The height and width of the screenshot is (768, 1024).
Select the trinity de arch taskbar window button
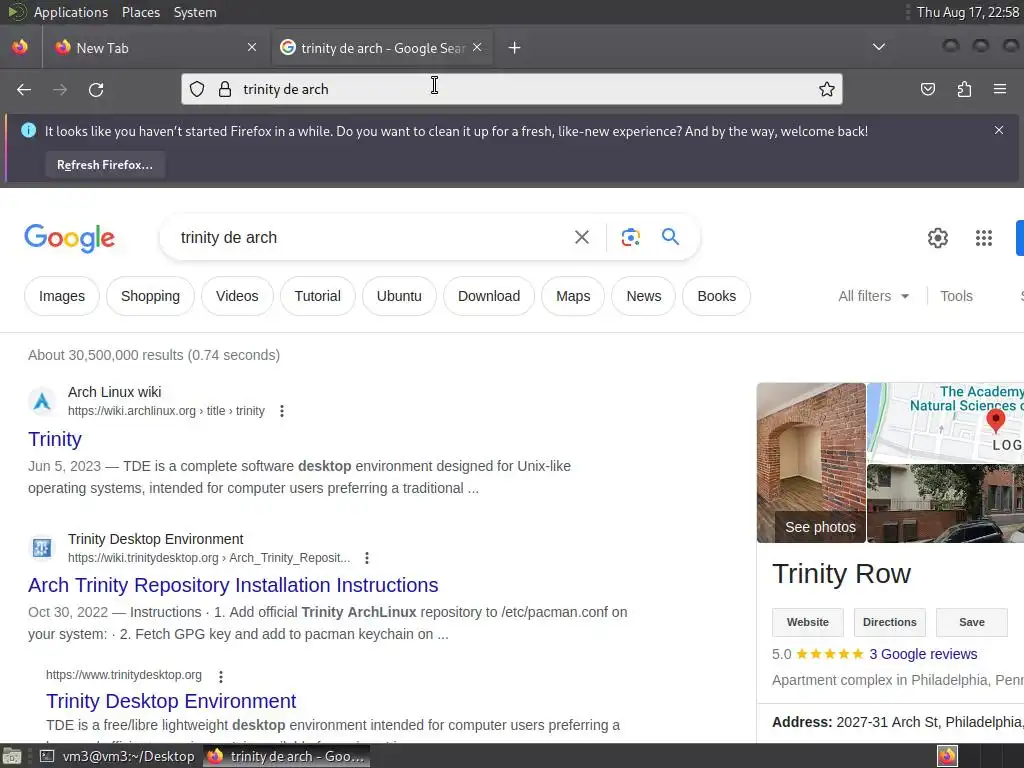tap(287, 756)
